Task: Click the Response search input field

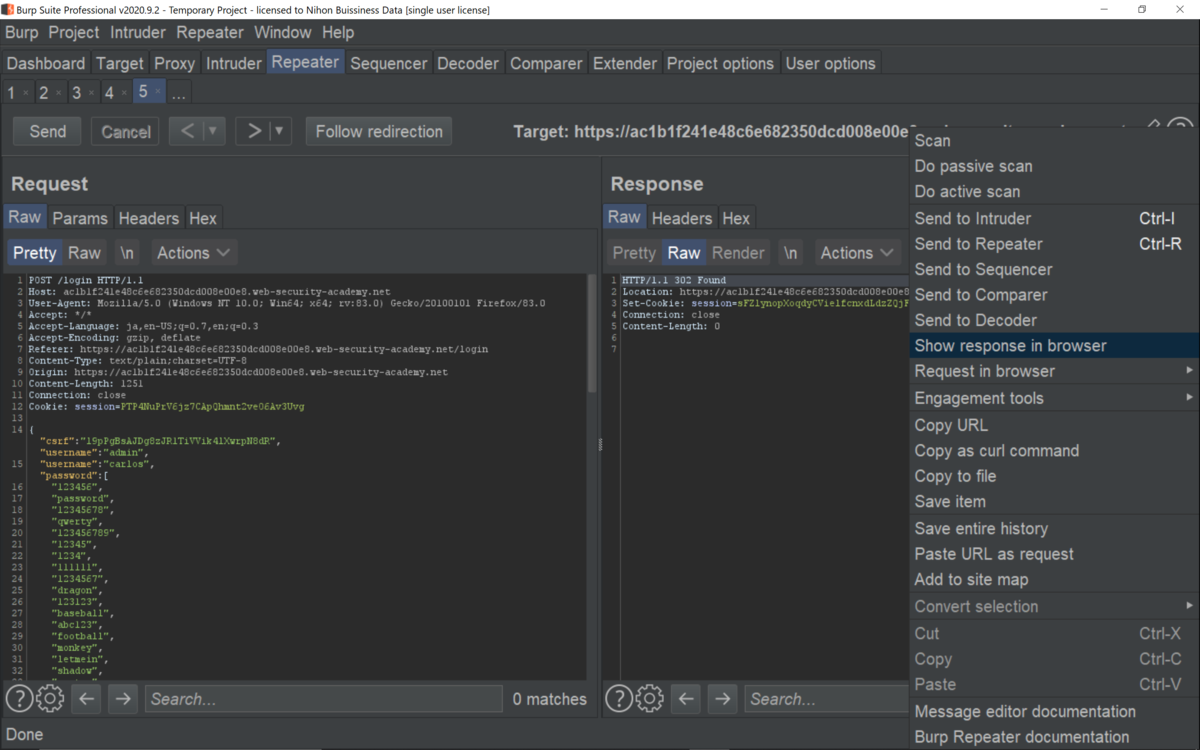Action: 827,699
